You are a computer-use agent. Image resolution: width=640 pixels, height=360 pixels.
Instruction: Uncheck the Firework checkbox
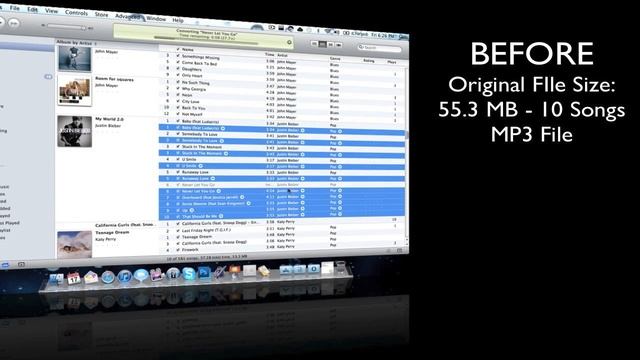point(178,249)
